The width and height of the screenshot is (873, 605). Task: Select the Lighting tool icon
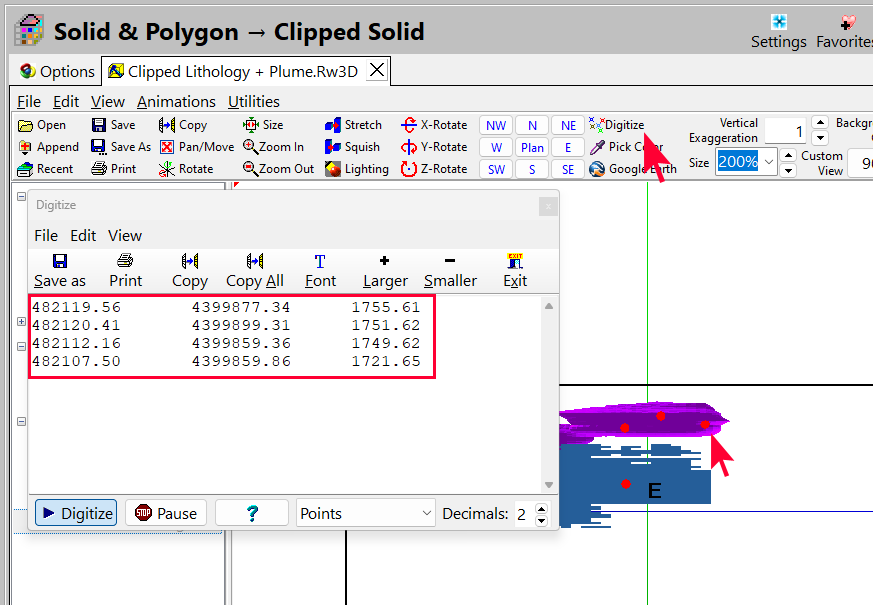[x=333, y=169]
